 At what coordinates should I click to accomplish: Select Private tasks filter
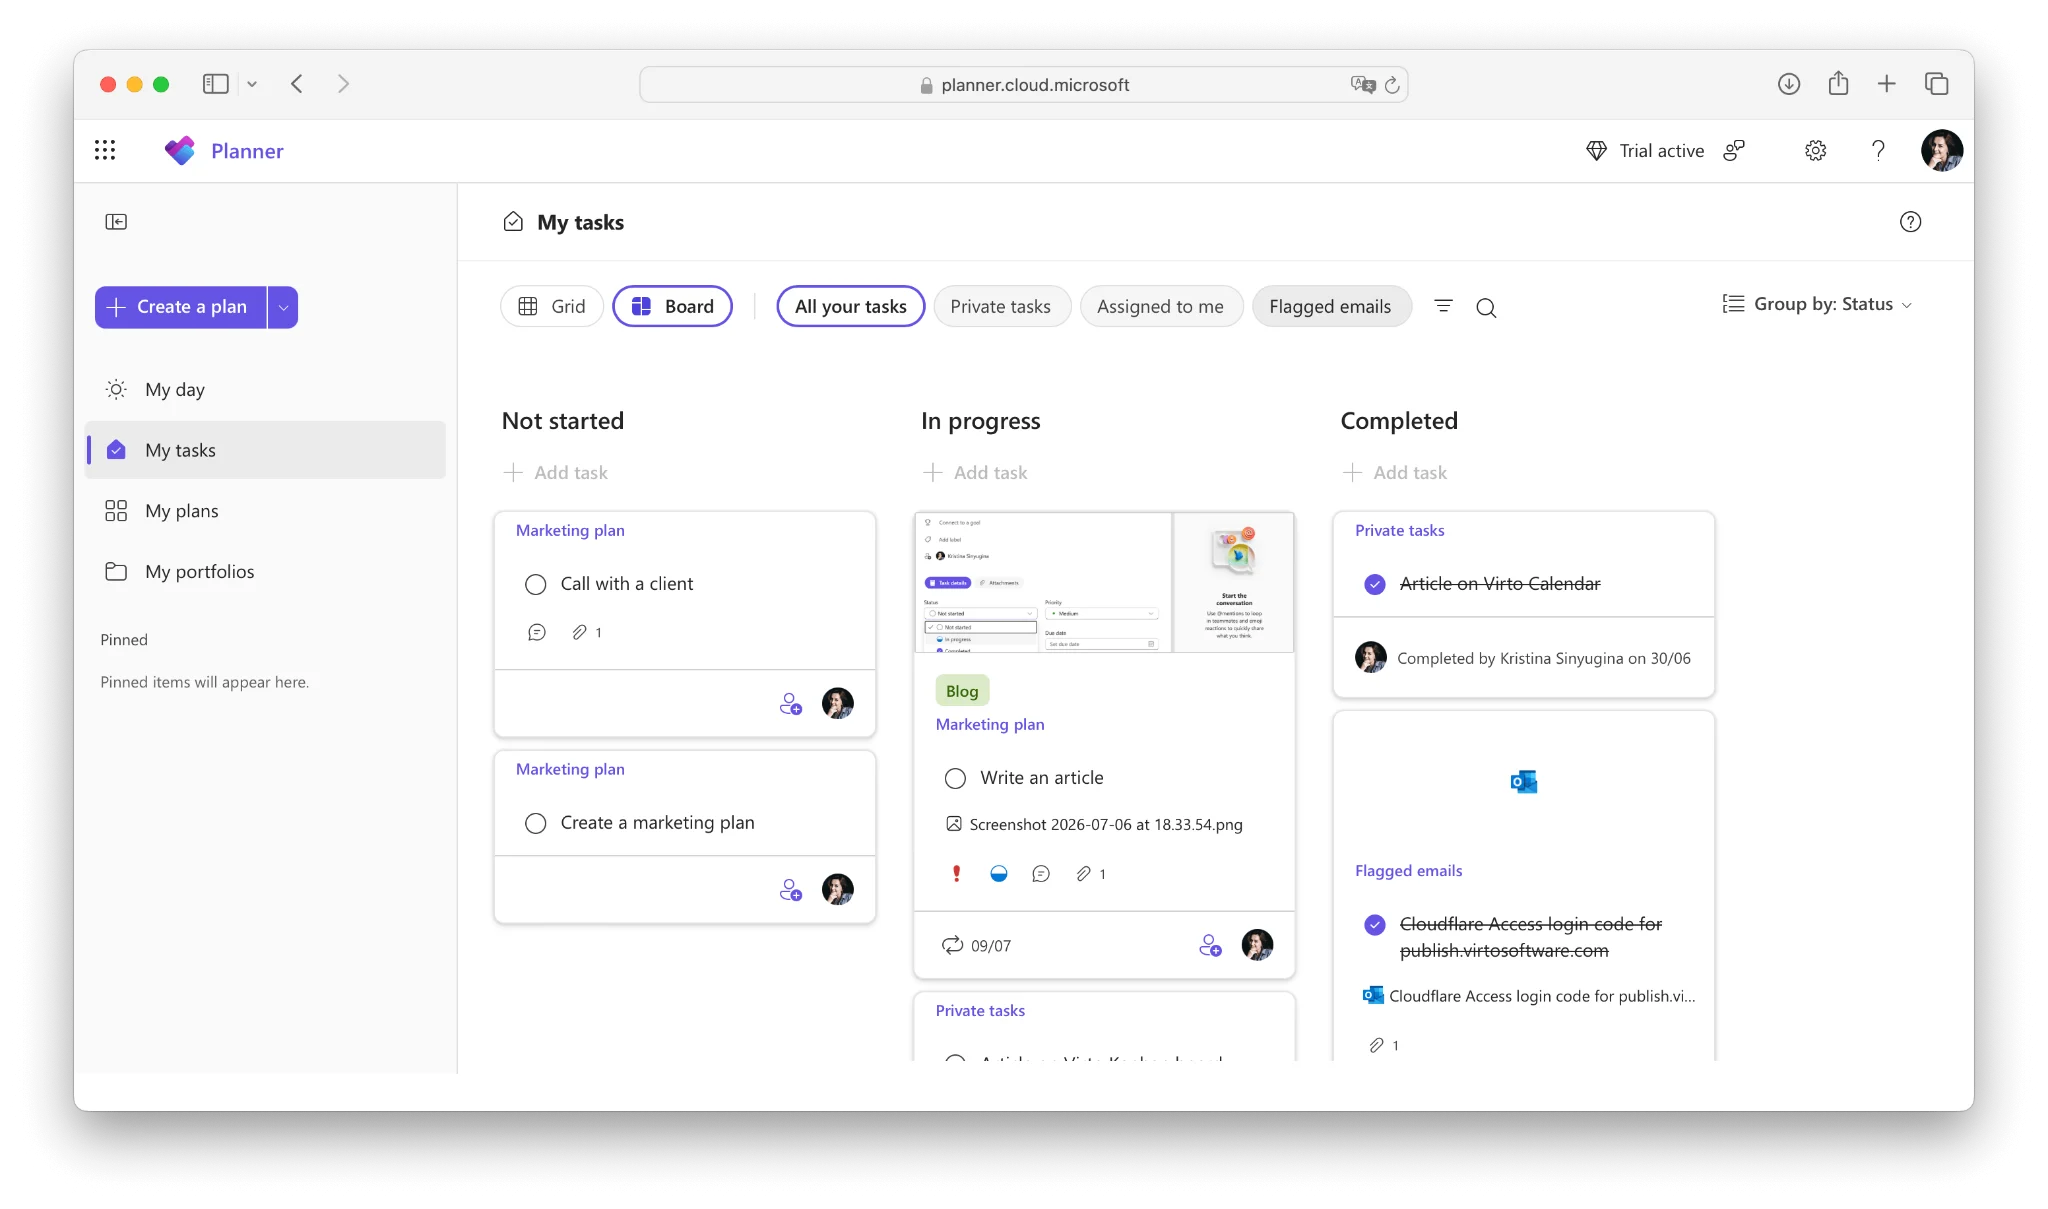pyautogui.click(x=1001, y=306)
